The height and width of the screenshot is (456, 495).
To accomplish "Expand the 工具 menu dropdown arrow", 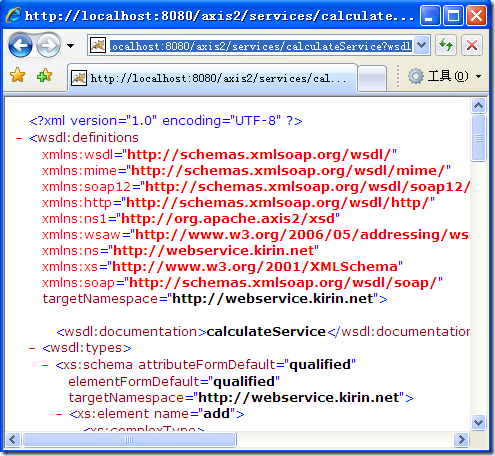I will (479, 77).
